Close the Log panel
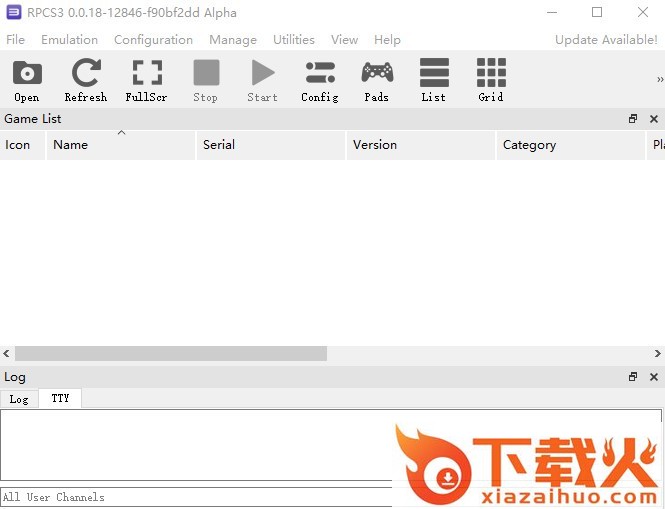The image size is (665, 509). click(654, 377)
